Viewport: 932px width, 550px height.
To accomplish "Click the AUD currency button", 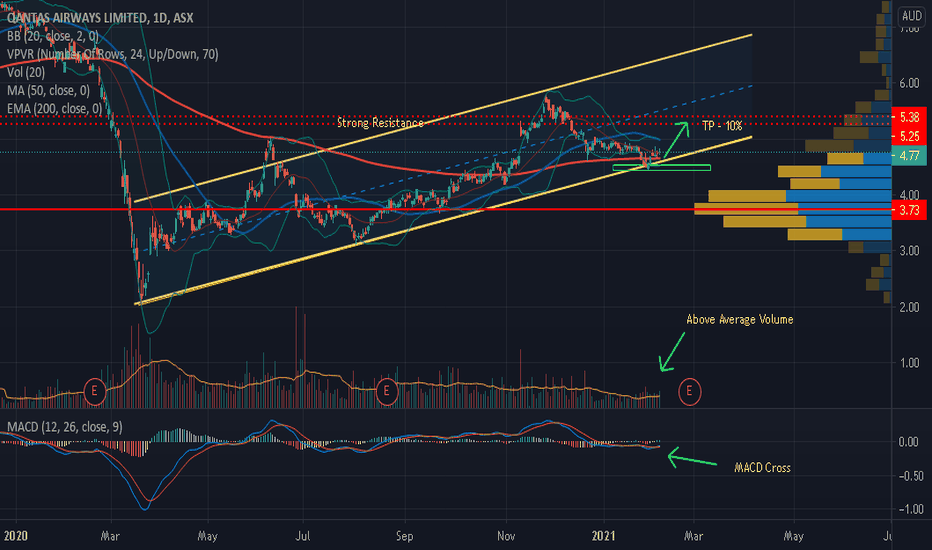I will (x=911, y=15).
